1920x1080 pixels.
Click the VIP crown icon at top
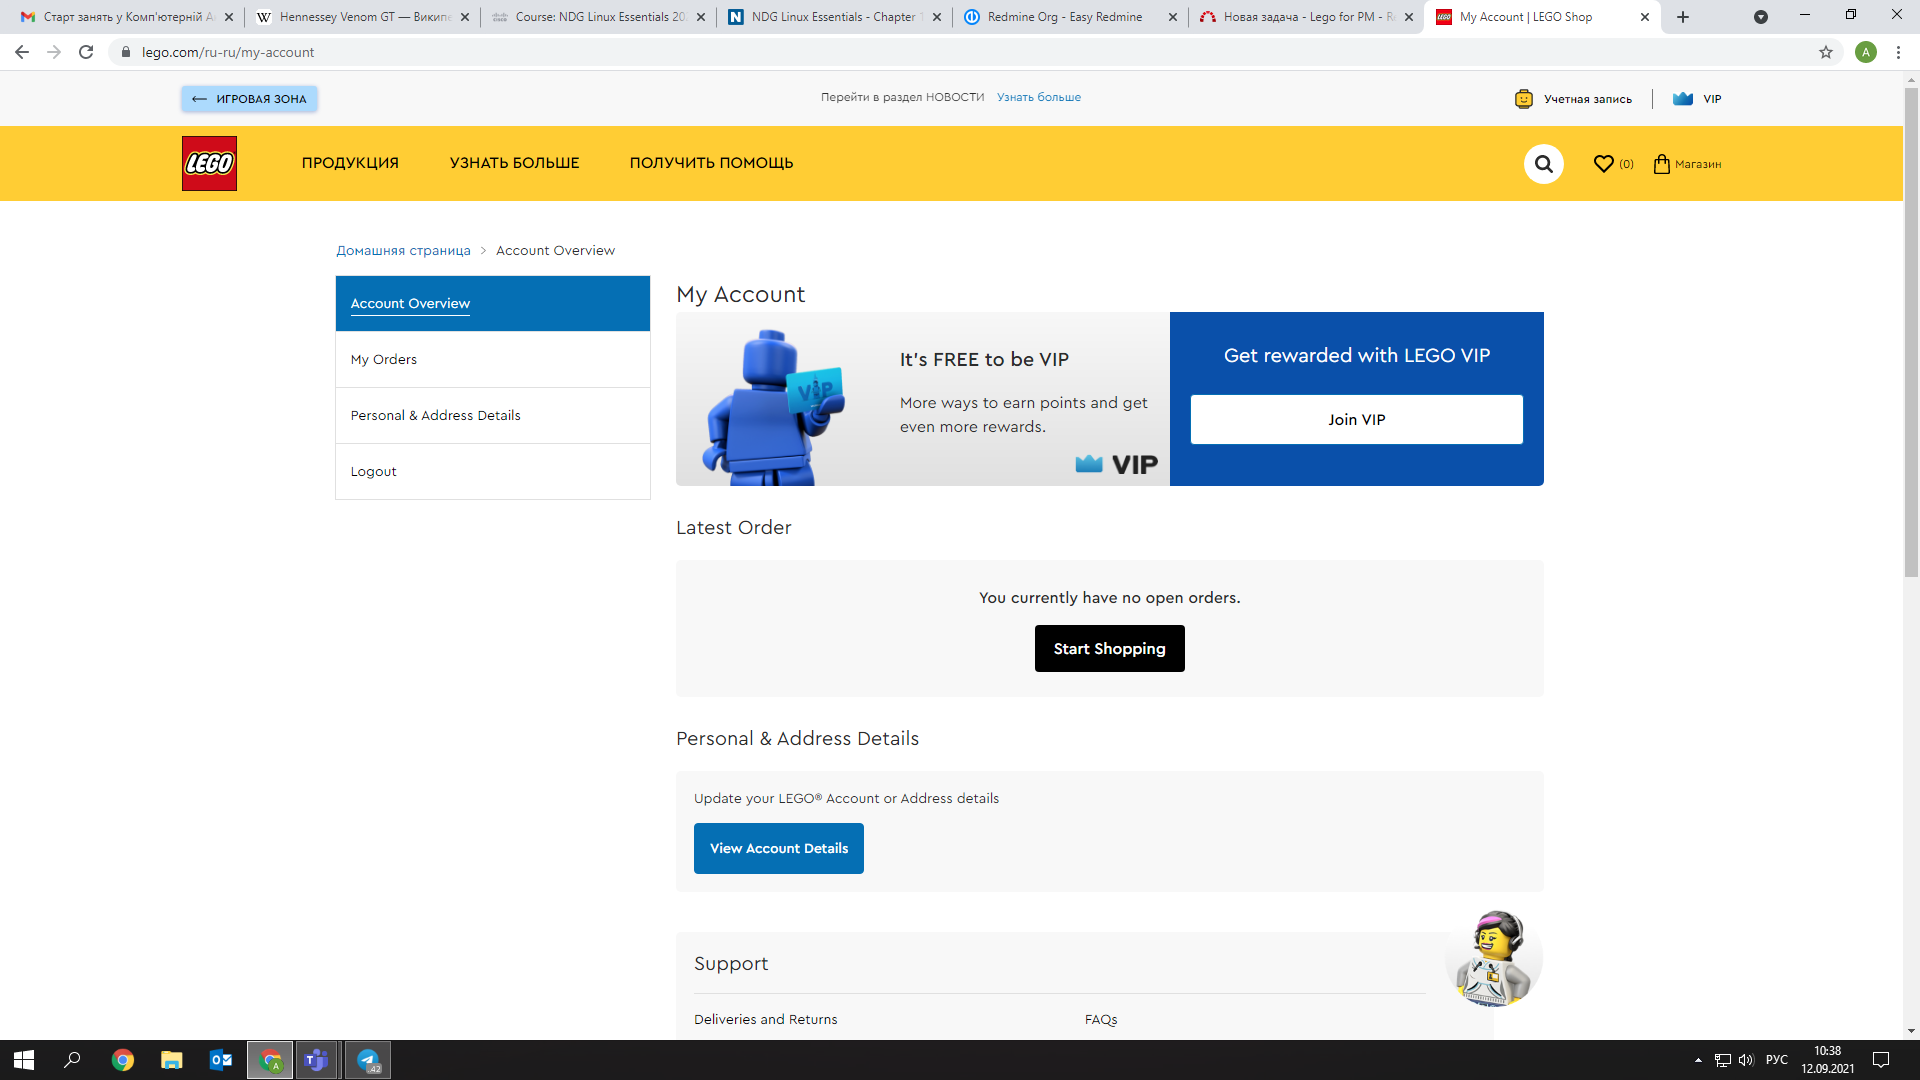tap(1683, 99)
